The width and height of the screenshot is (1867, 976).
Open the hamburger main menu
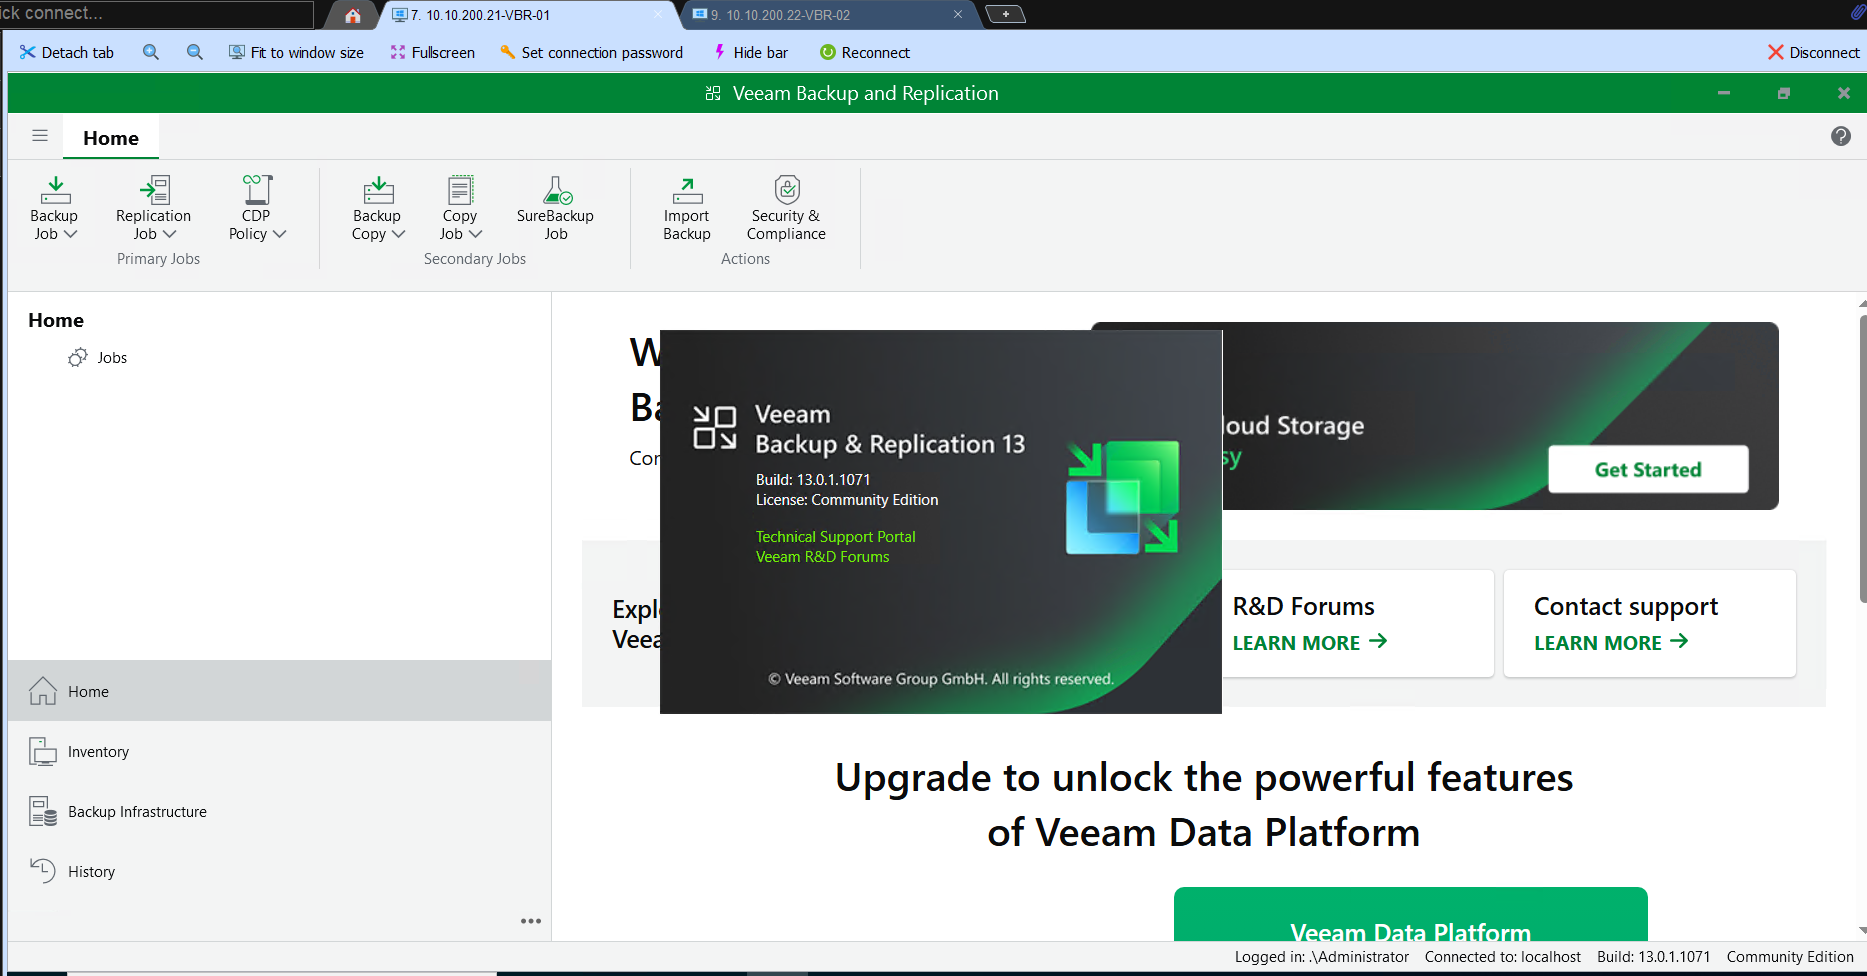coord(40,136)
